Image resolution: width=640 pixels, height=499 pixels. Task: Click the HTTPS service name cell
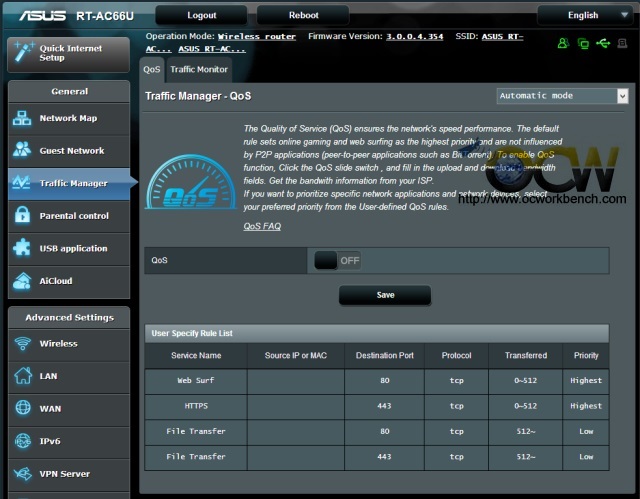click(x=196, y=406)
